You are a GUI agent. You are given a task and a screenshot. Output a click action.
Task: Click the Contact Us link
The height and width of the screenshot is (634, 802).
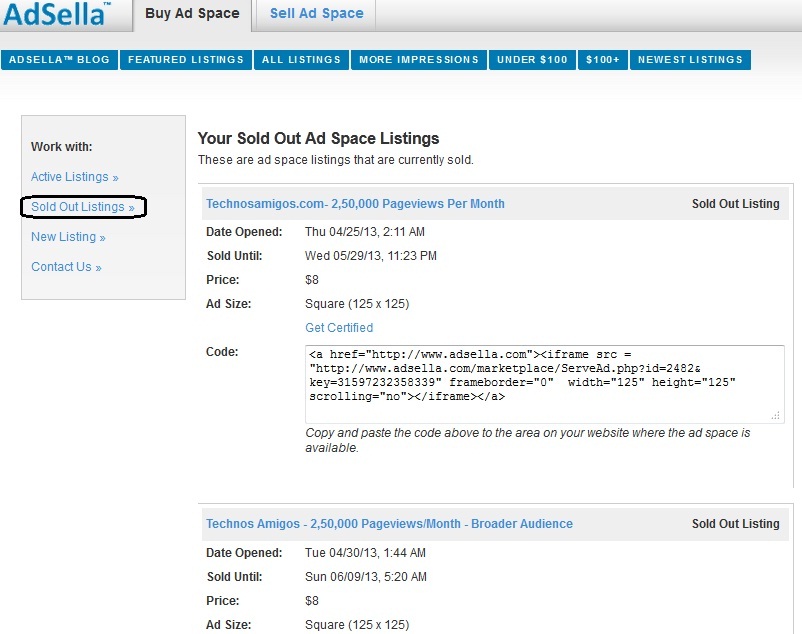tap(65, 267)
